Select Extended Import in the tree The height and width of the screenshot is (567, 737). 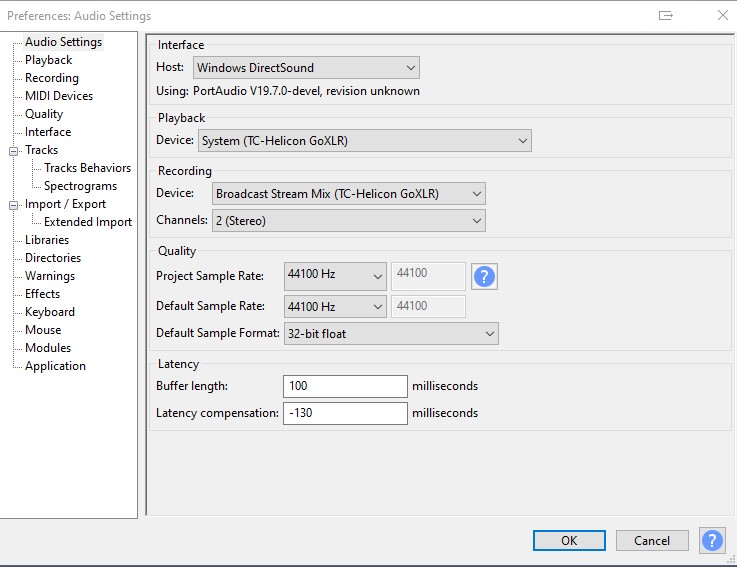[88, 222]
